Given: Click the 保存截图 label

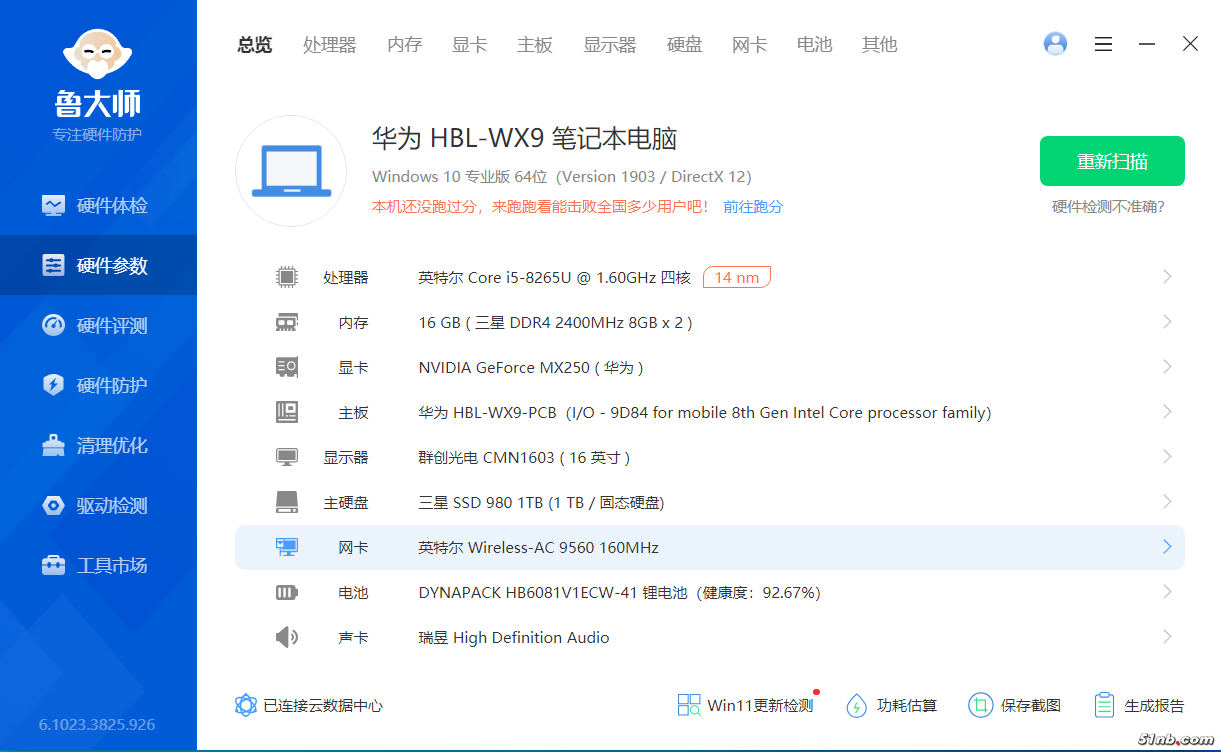Looking at the screenshot, I should click(x=1031, y=706).
